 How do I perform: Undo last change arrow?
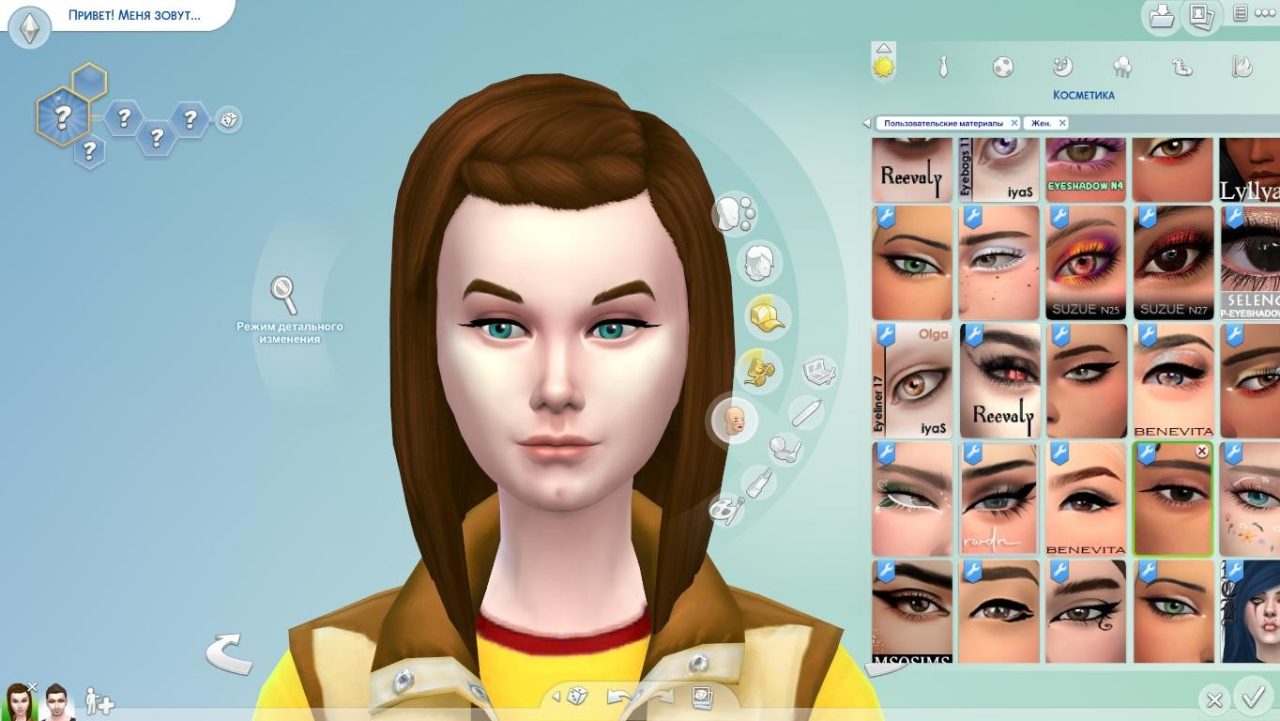tap(620, 696)
